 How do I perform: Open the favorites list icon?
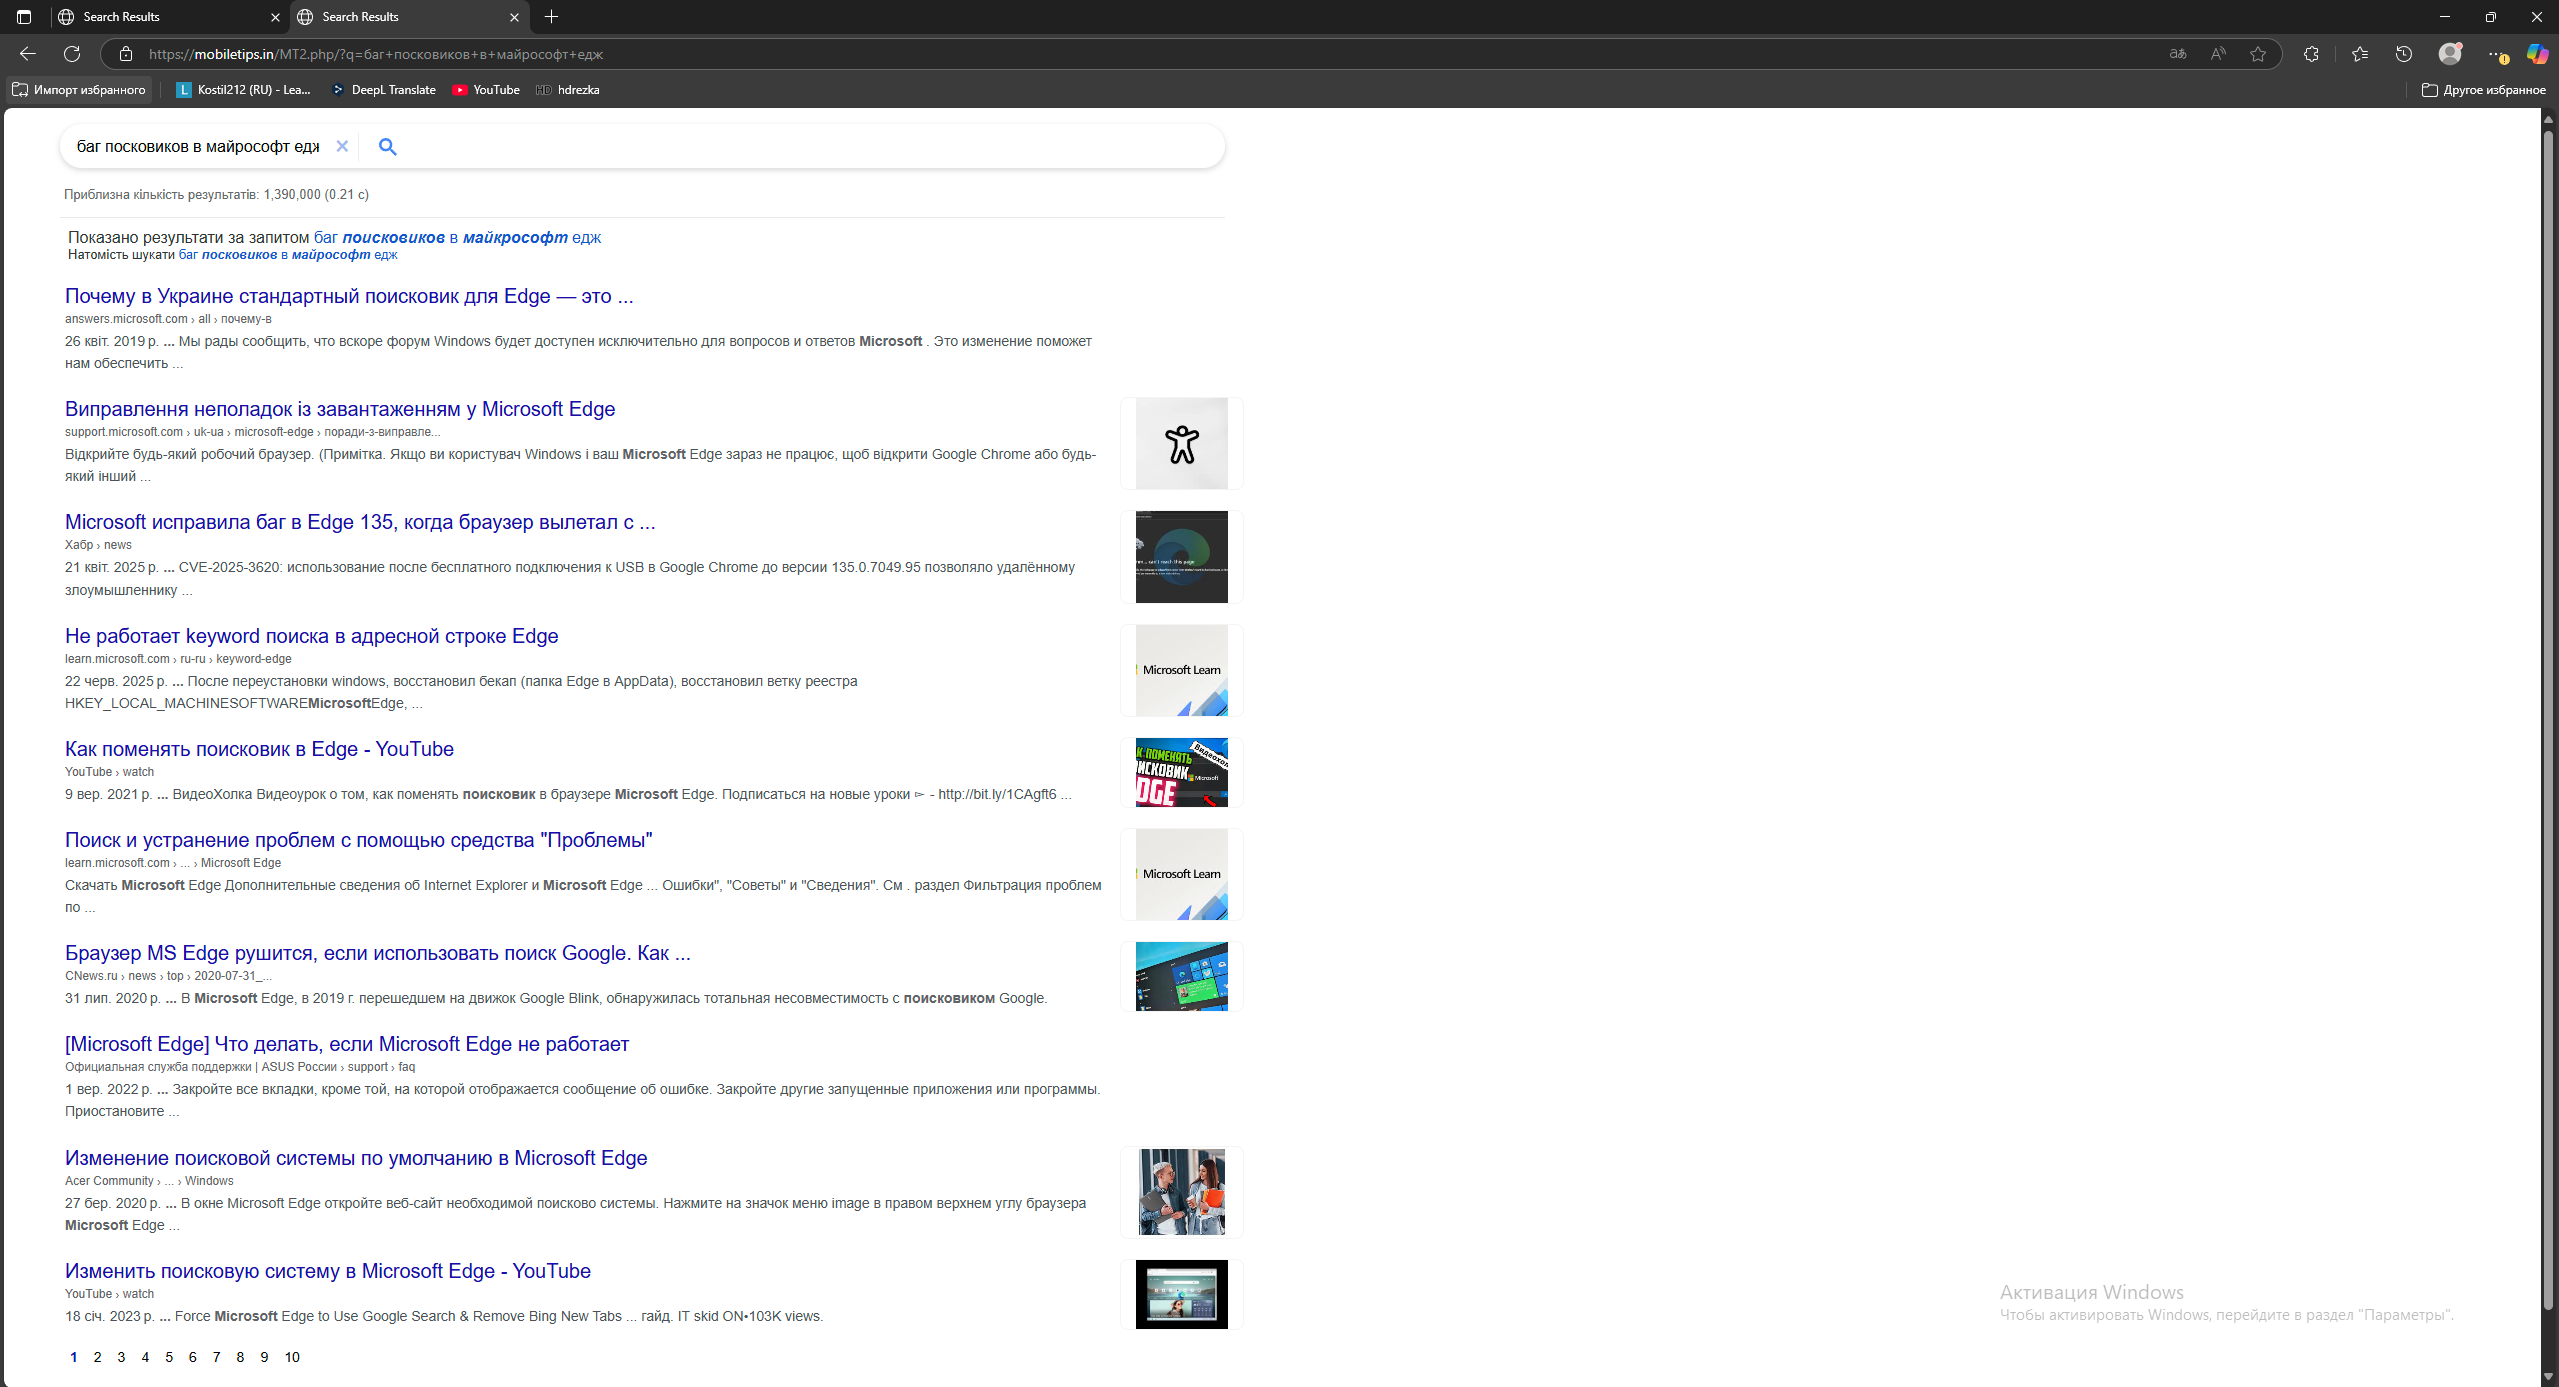point(2360,54)
